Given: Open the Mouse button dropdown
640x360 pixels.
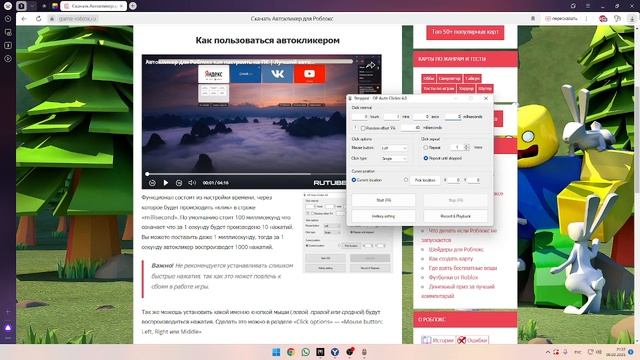Looking at the screenshot, I should tap(394, 148).
